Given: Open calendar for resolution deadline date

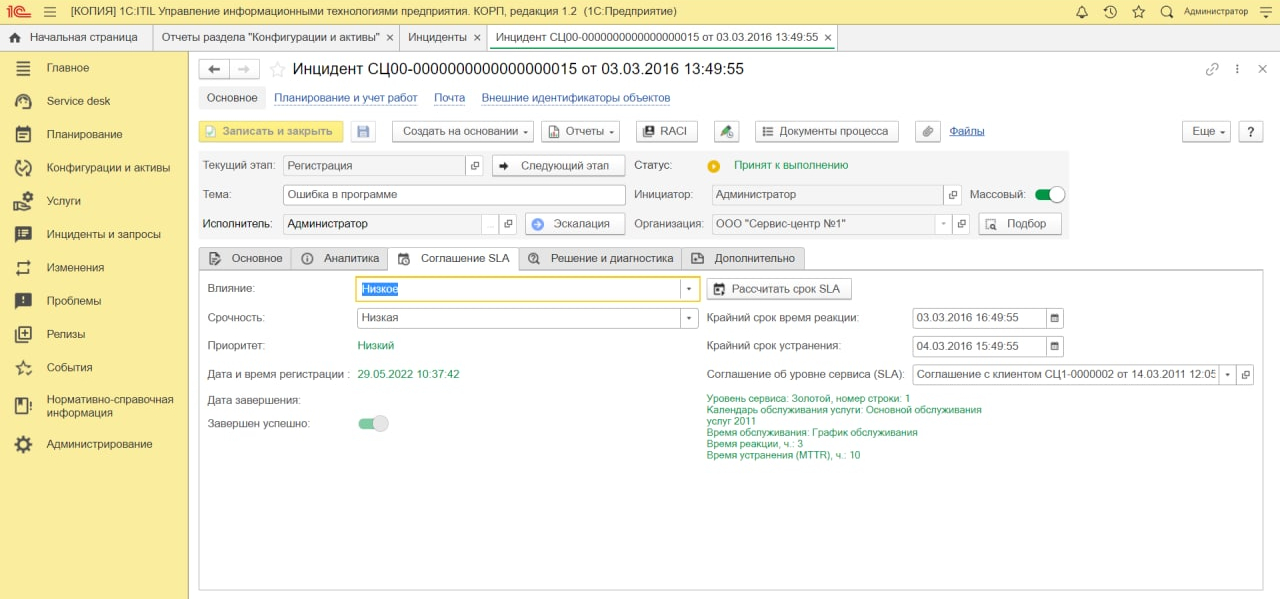Looking at the screenshot, I should (1054, 346).
